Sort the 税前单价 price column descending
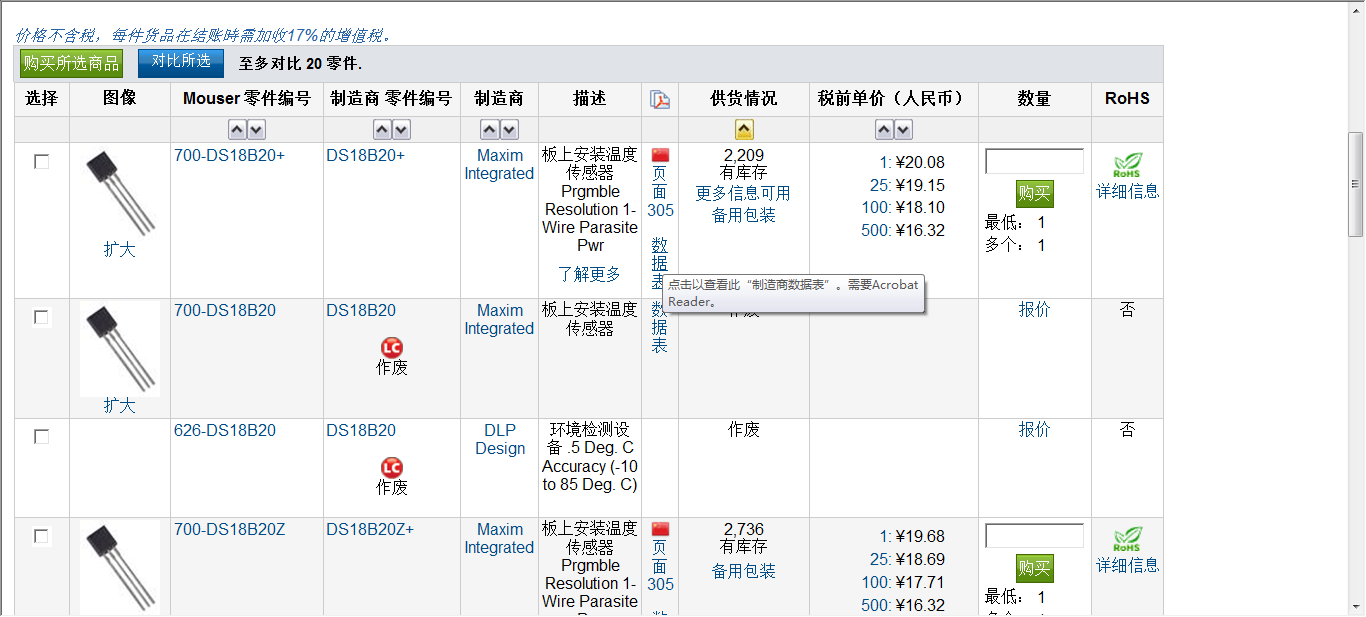The width and height of the screenshot is (1366, 617). pyautogui.click(x=904, y=130)
